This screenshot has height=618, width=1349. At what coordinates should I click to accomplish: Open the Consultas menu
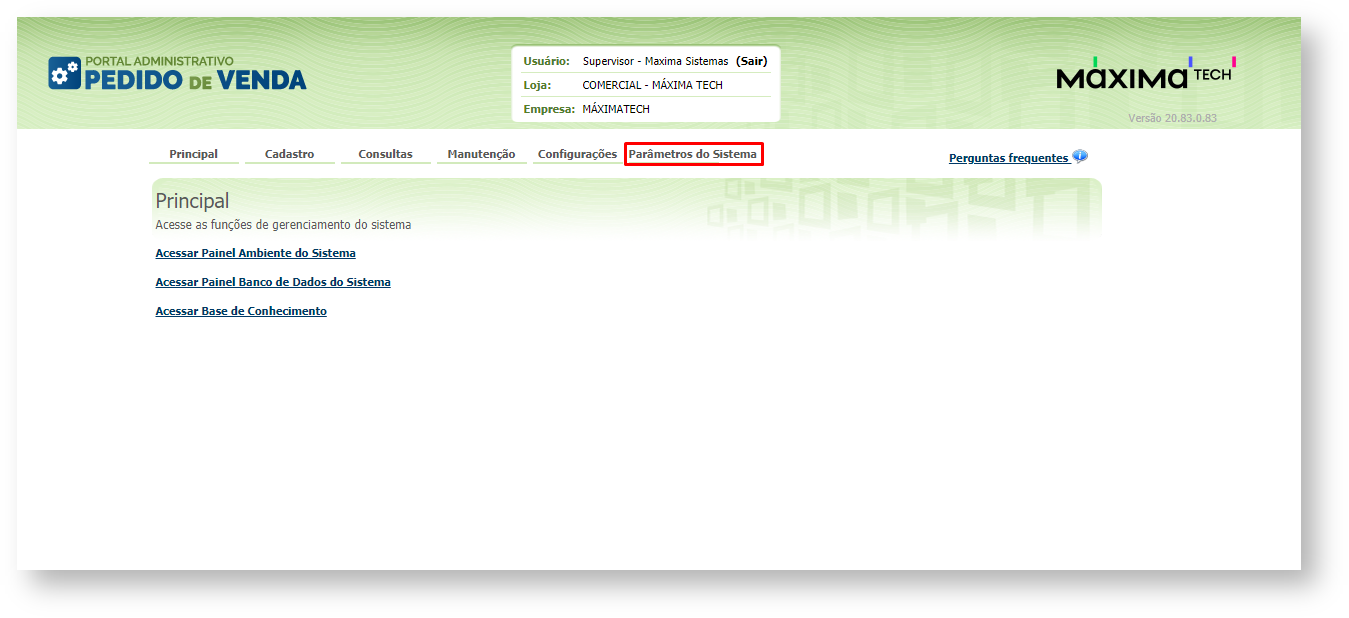[386, 154]
